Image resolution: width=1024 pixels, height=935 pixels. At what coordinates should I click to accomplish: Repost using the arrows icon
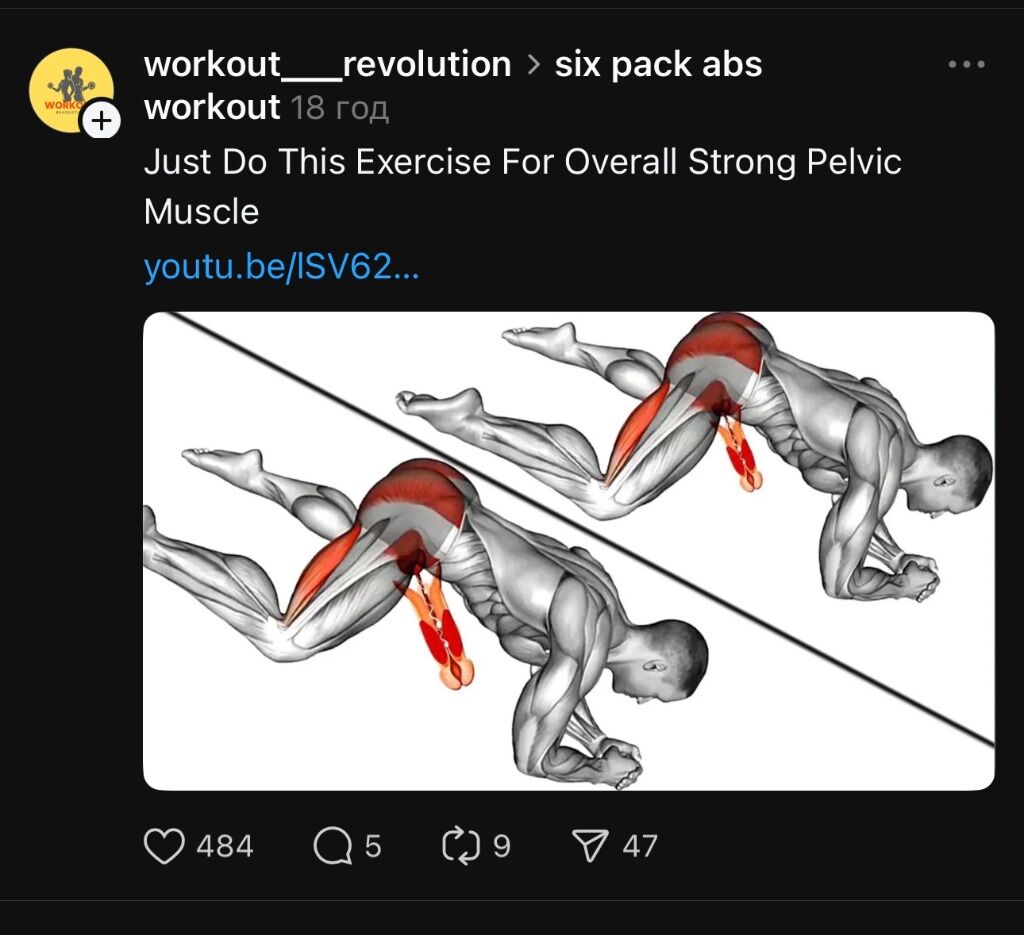[x=461, y=846]
